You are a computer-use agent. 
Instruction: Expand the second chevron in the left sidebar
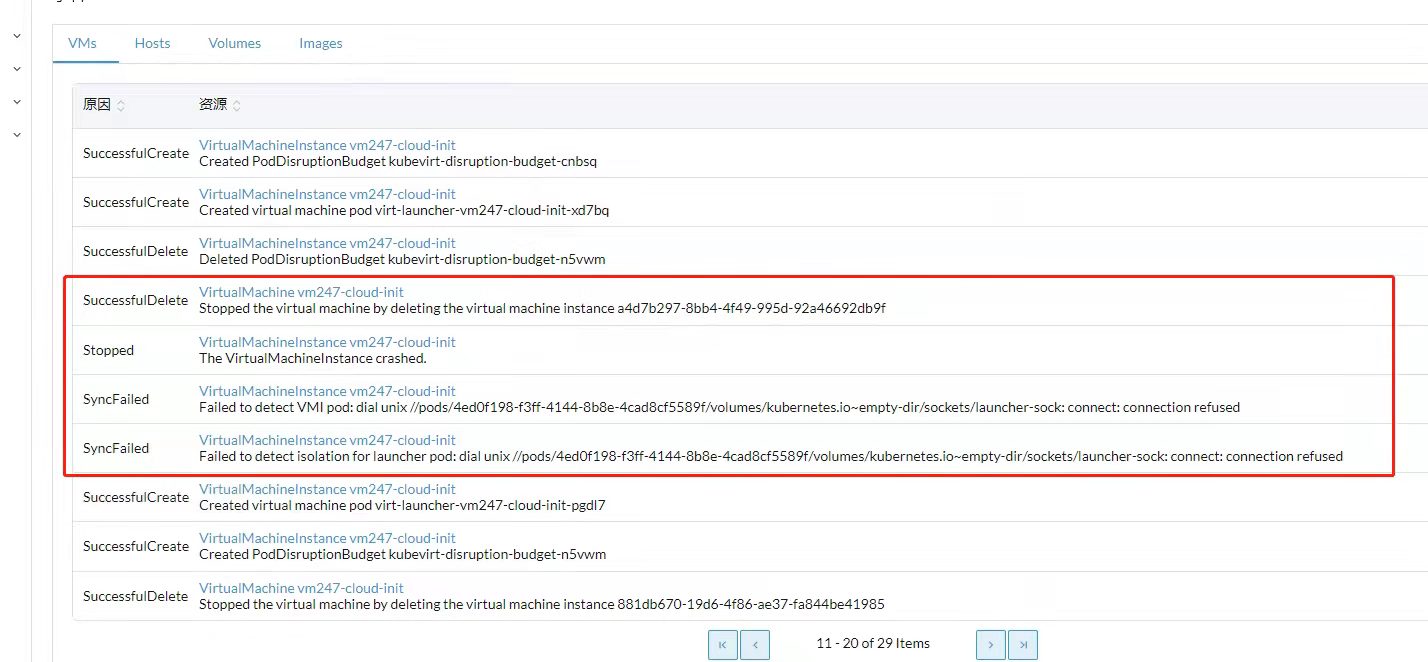pos(15,67)
